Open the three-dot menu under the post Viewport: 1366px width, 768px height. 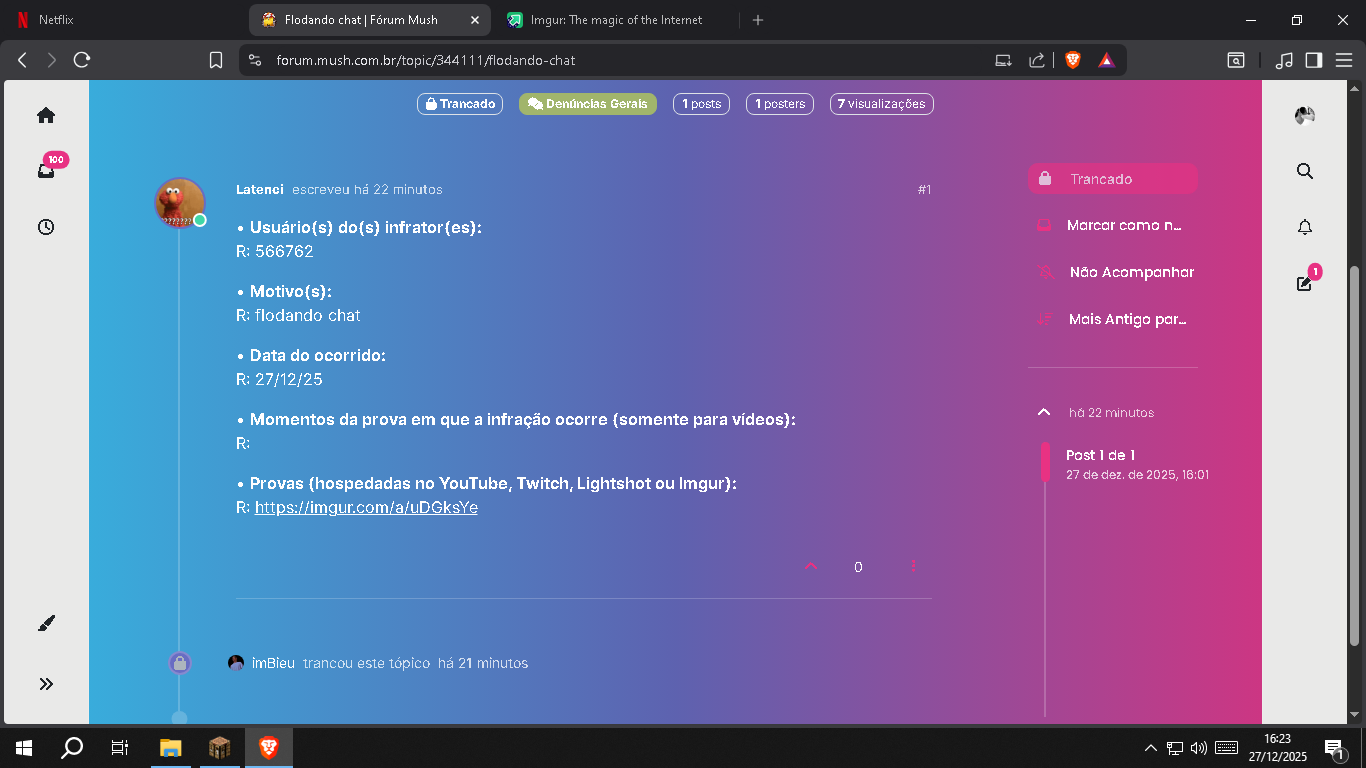tap(912, 566)
